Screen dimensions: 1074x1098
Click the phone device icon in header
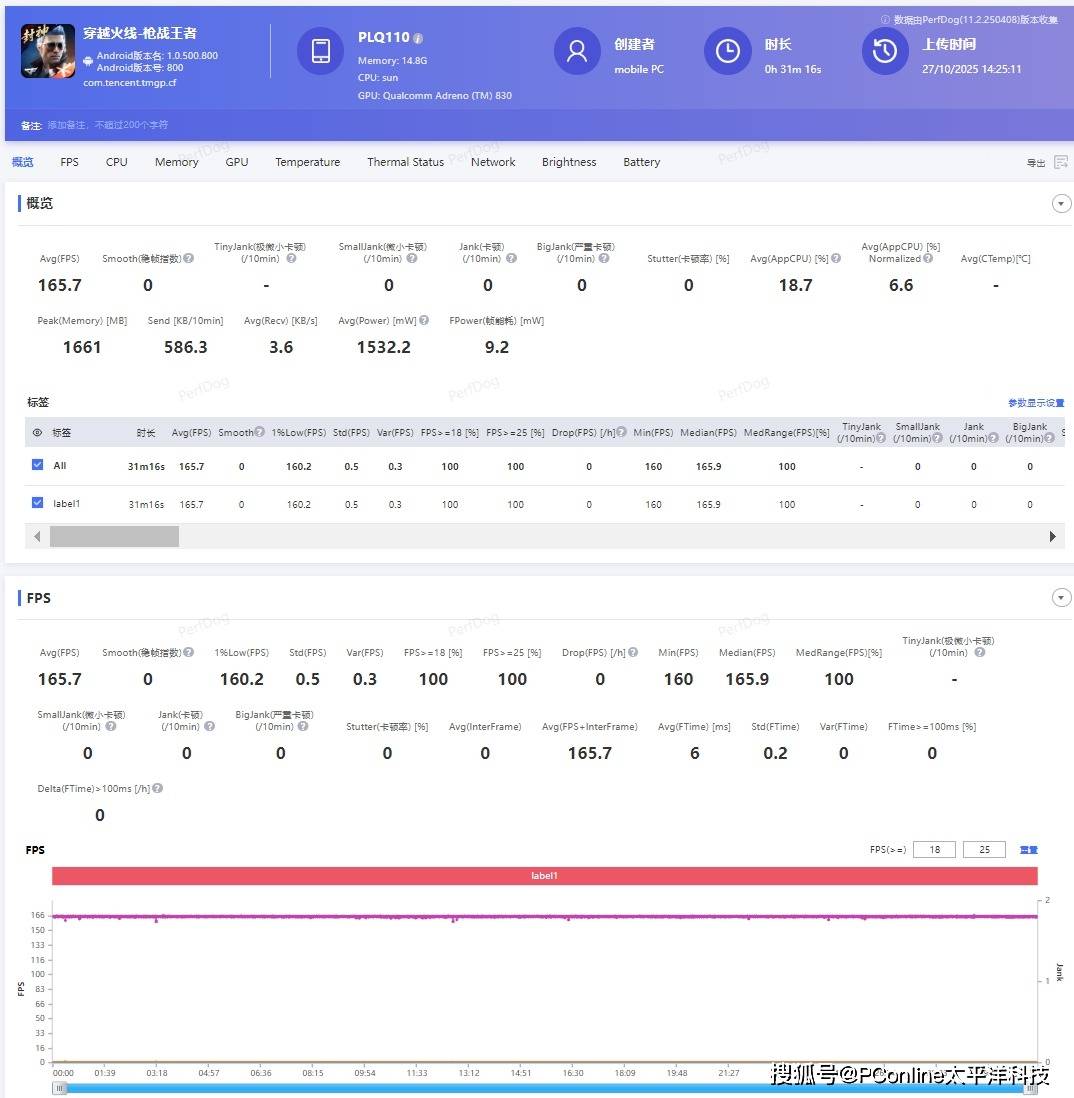320,51
